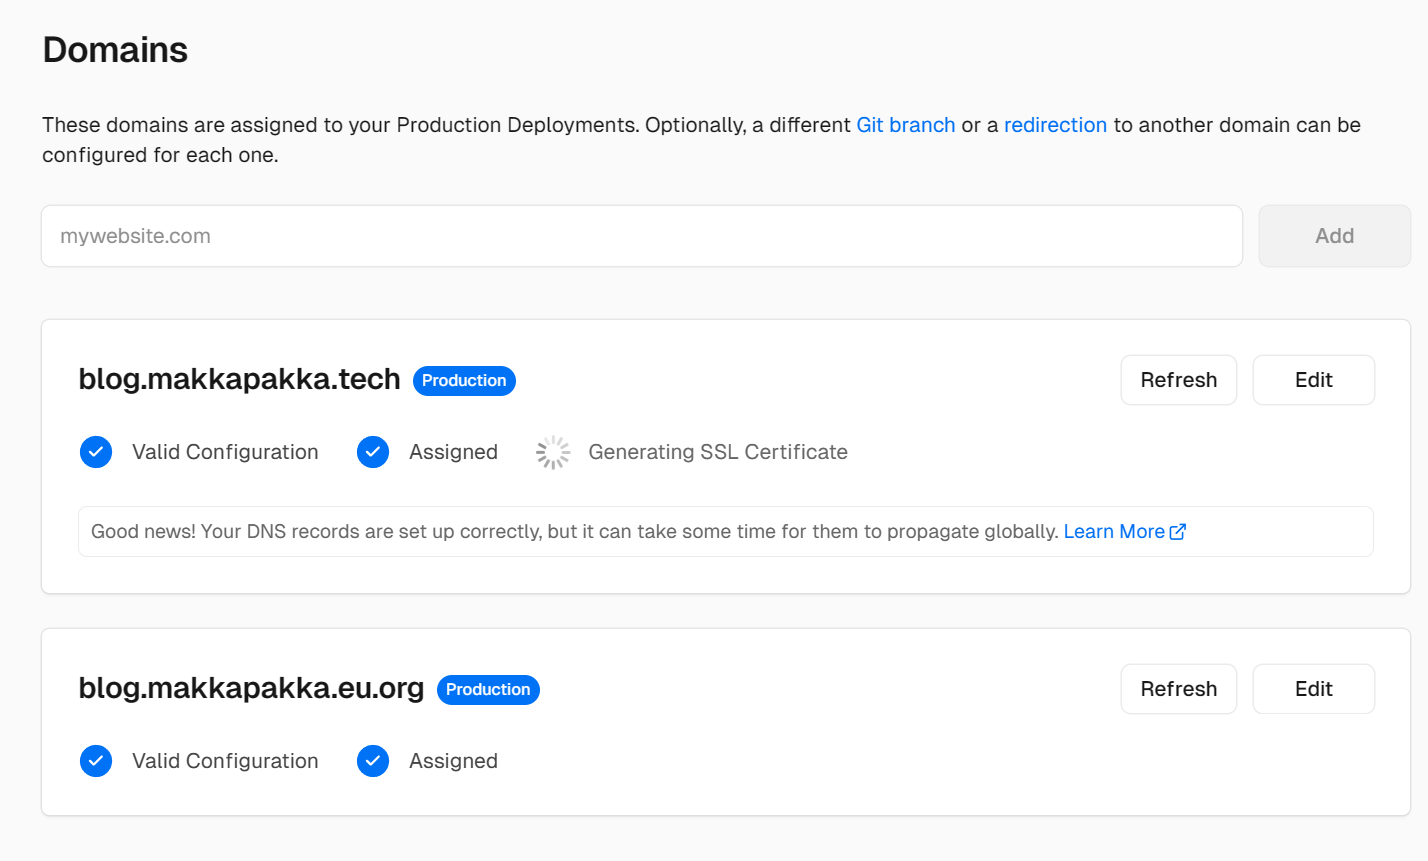
Task: Click the Assigned checkmark icon for blog.makkapakka.eu.org
Action: pyautogui.click(x=373, y=761)
